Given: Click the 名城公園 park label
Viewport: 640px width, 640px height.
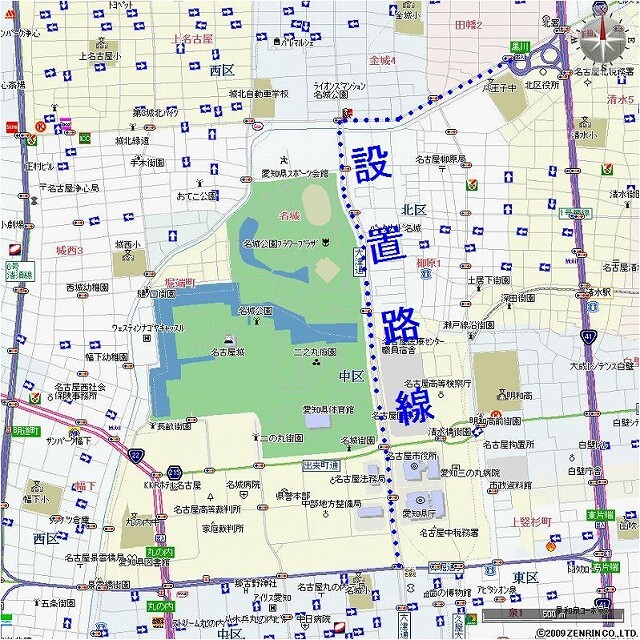Looking at the screenshot, I should point(255,312).
